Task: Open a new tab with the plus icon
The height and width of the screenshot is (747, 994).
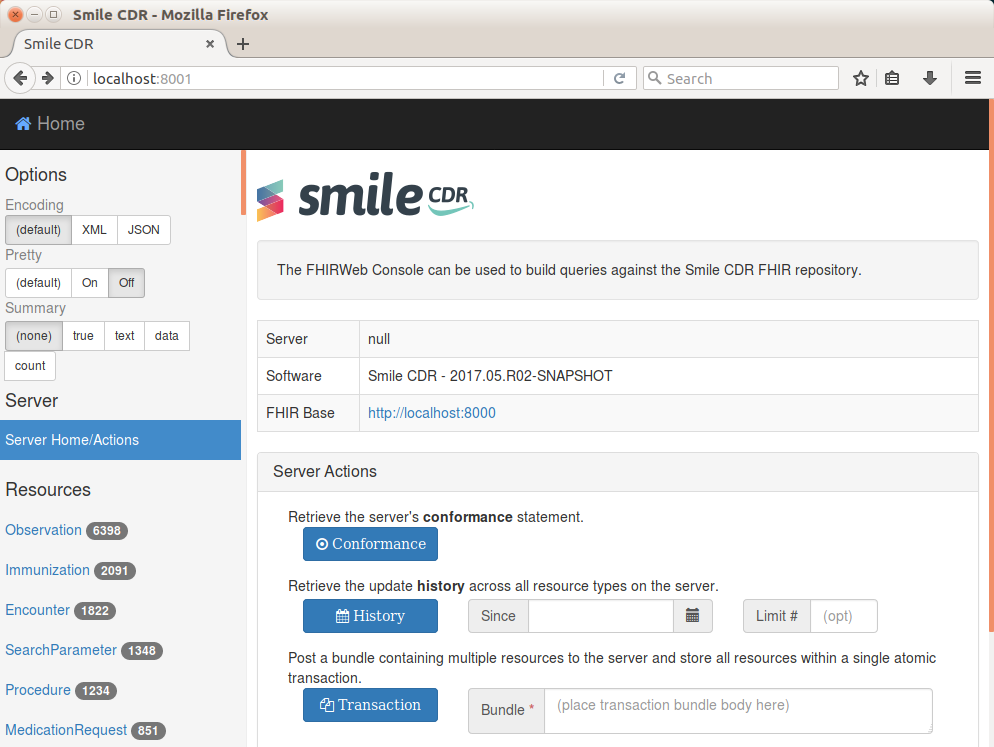Action: tap(243, 44)
